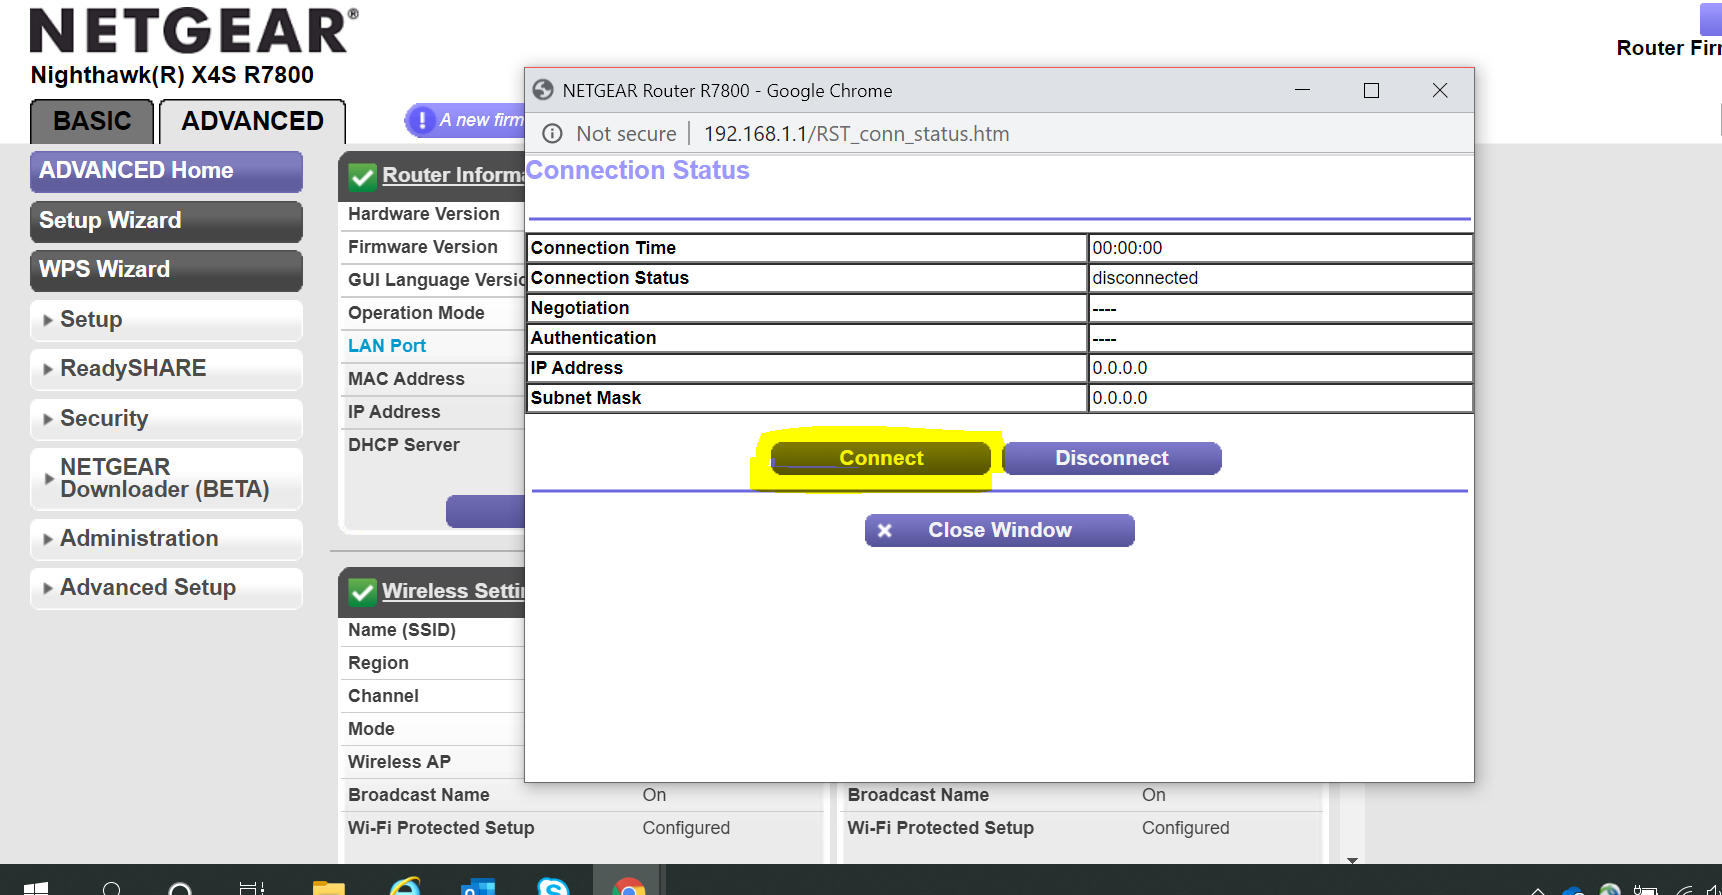This screenshot has height=895, width=1722.
Task: Click the taskbar search magnifier icon
Action: (x=112, y=888)
